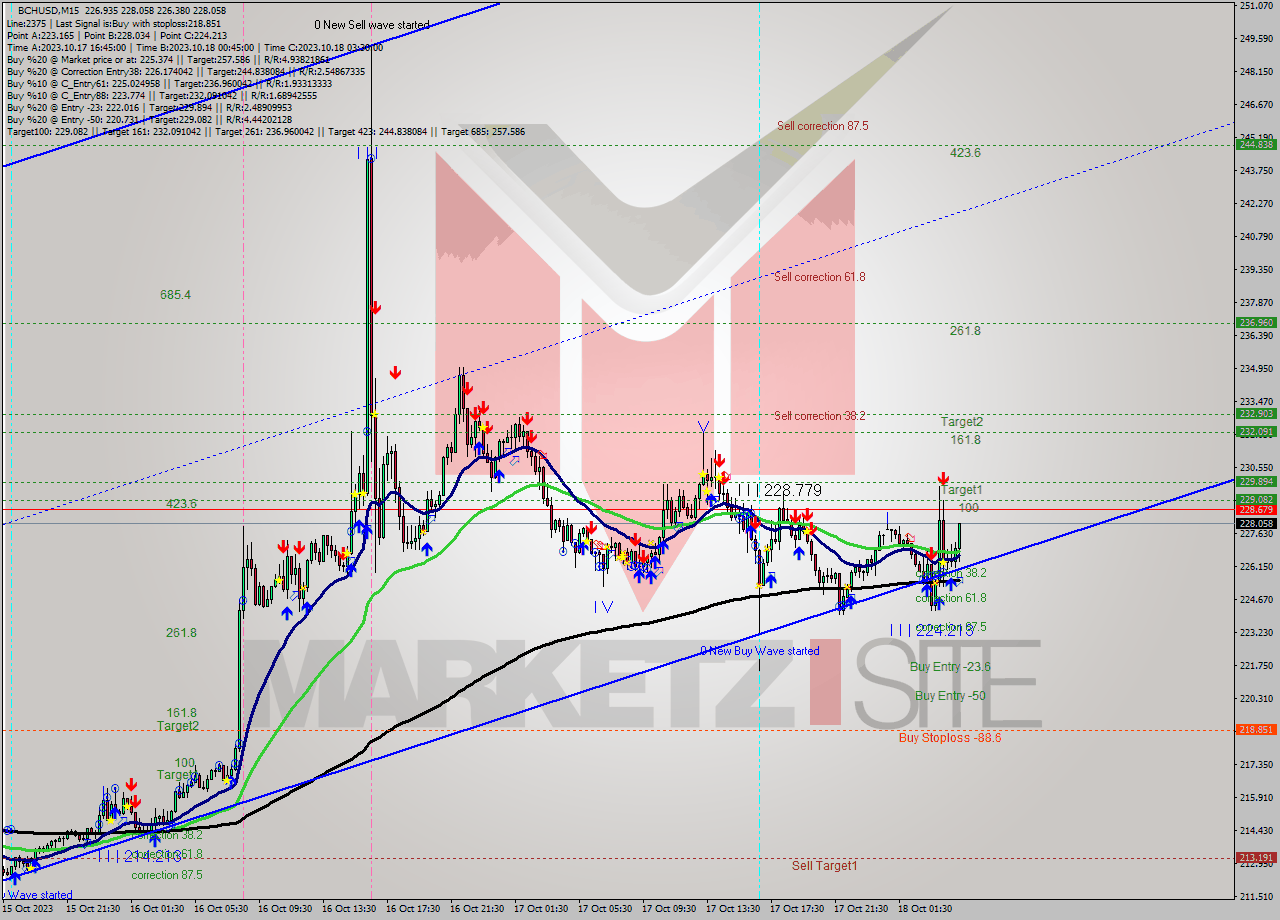Viewport: 1280px width, 920px height.
Task: Click the 'Buy Stoploss -88.6' label
Action: [950, 738]
